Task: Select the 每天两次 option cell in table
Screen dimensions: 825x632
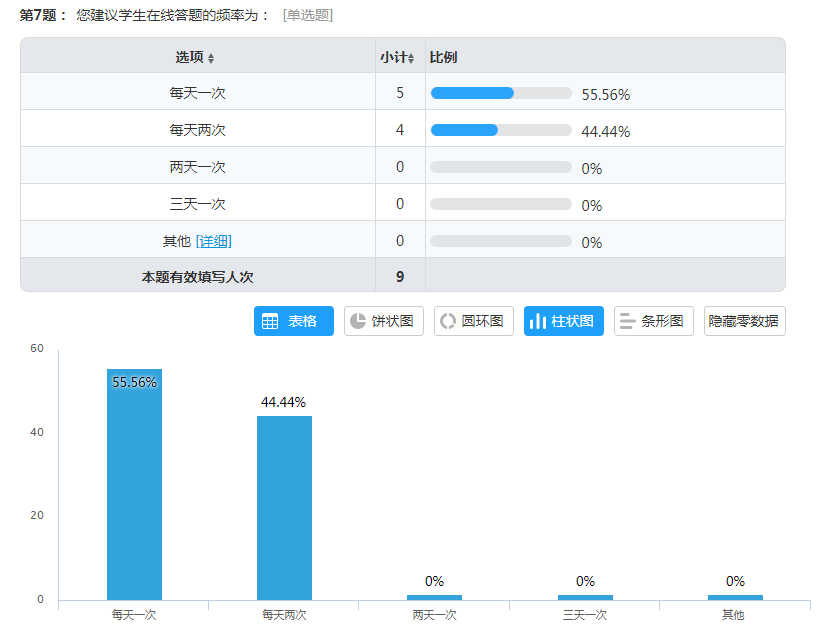Action: click(x=198, y=128)
